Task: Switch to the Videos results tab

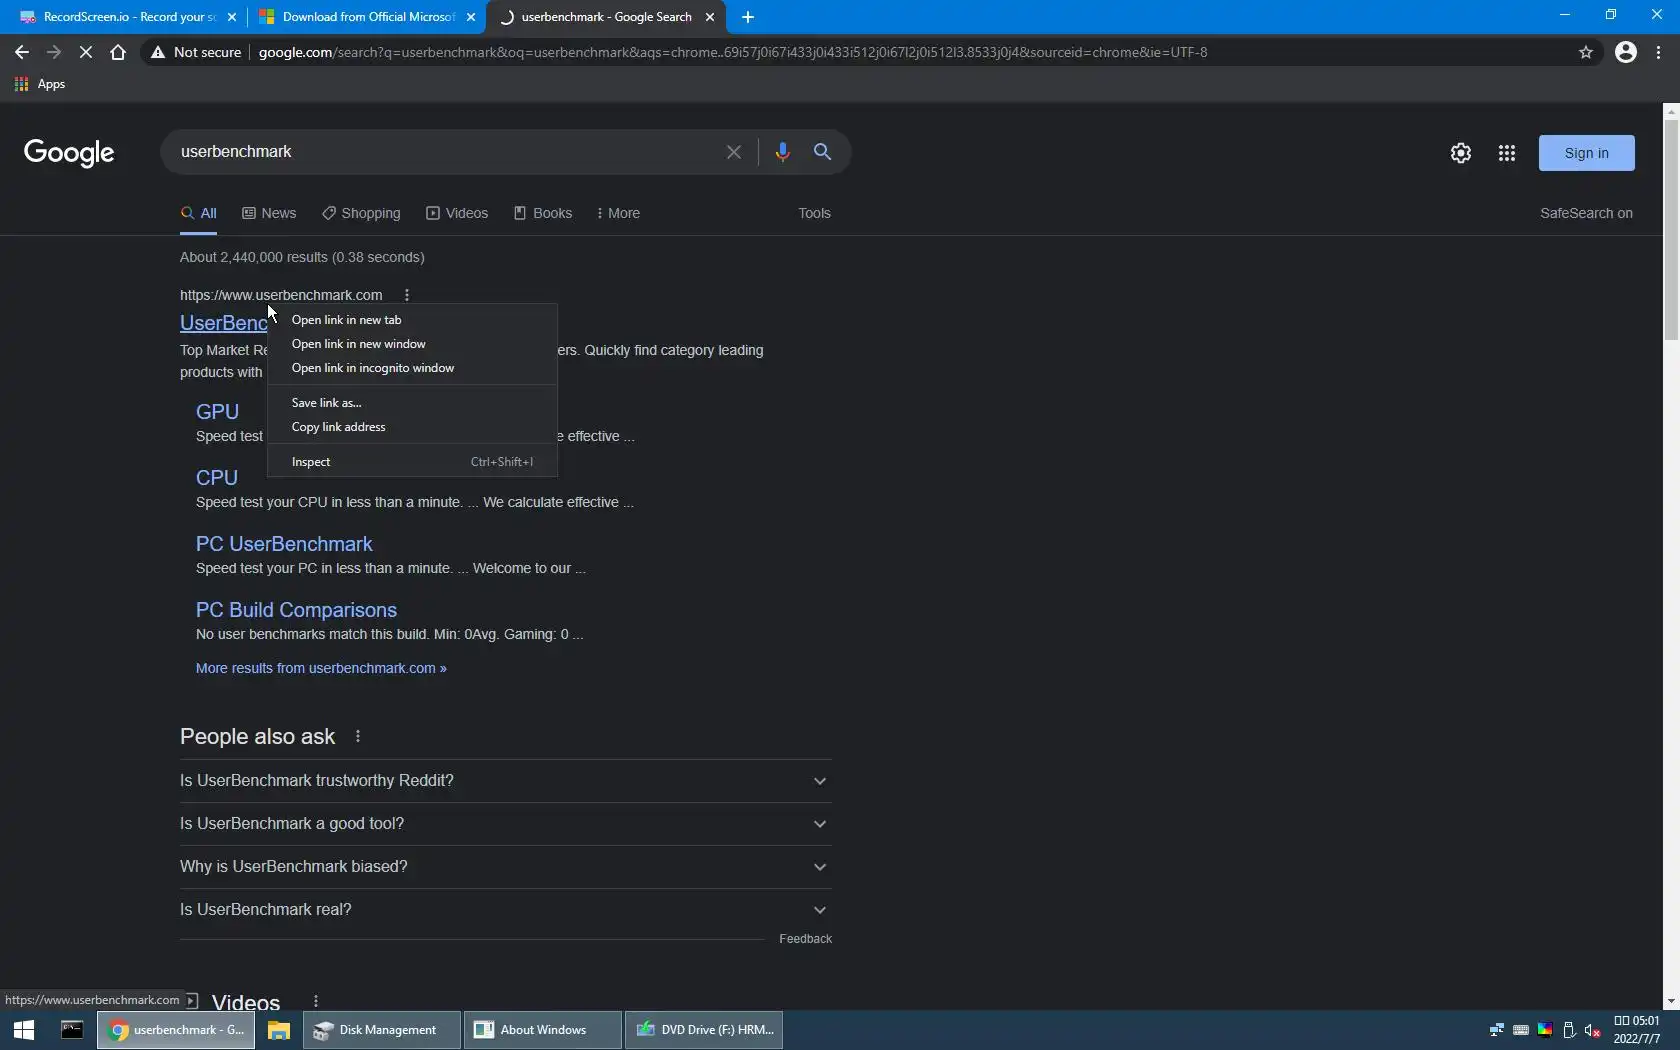Action: (457, 213)
